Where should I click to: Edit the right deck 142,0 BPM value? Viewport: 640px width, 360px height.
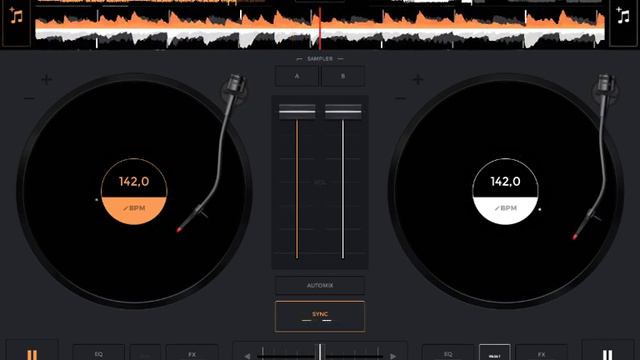505,181
